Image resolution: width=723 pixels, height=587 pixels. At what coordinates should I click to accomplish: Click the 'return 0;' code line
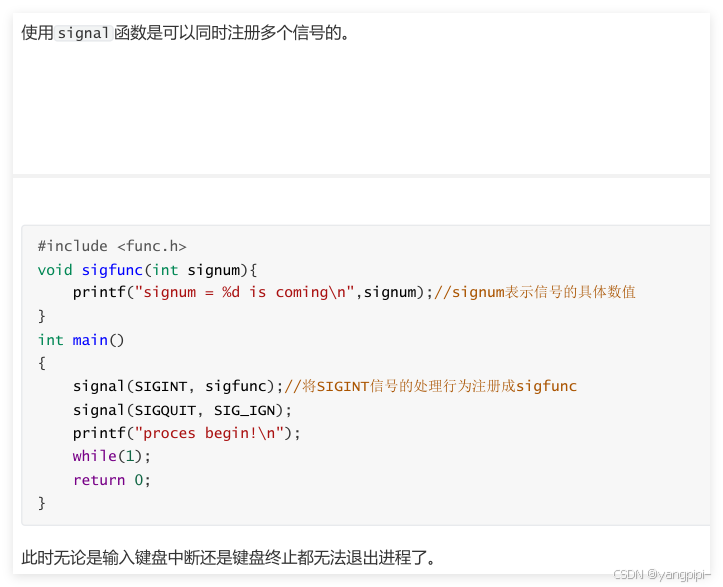pos(112,480)
